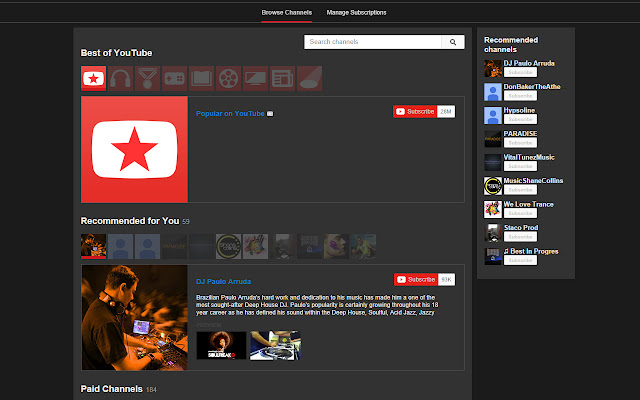640x400 pixels.
Task: Click the Hypsoline avatar icon in sidebar
Action: pyautogui.click(x=493, y=116)
